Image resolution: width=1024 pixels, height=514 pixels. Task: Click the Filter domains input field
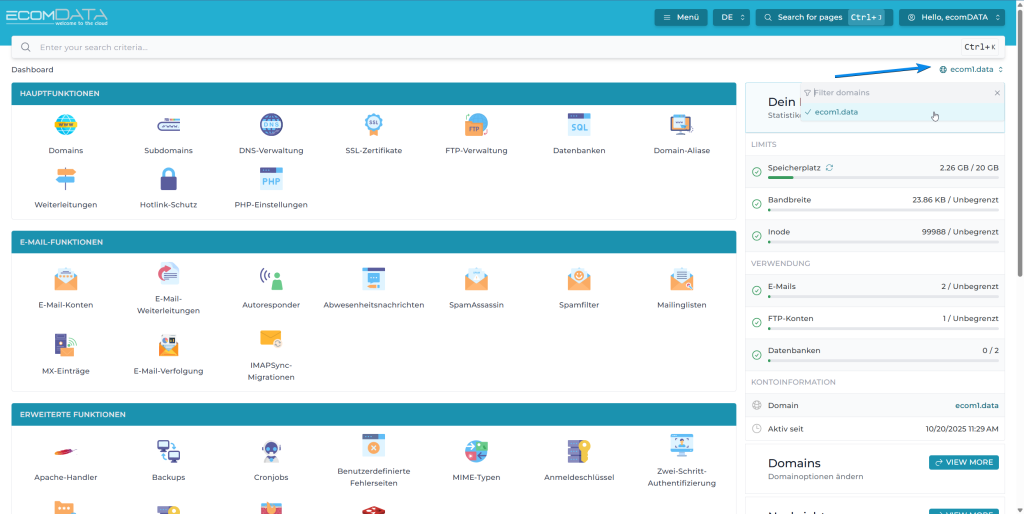pyautogui.click(x=898, y=92)
